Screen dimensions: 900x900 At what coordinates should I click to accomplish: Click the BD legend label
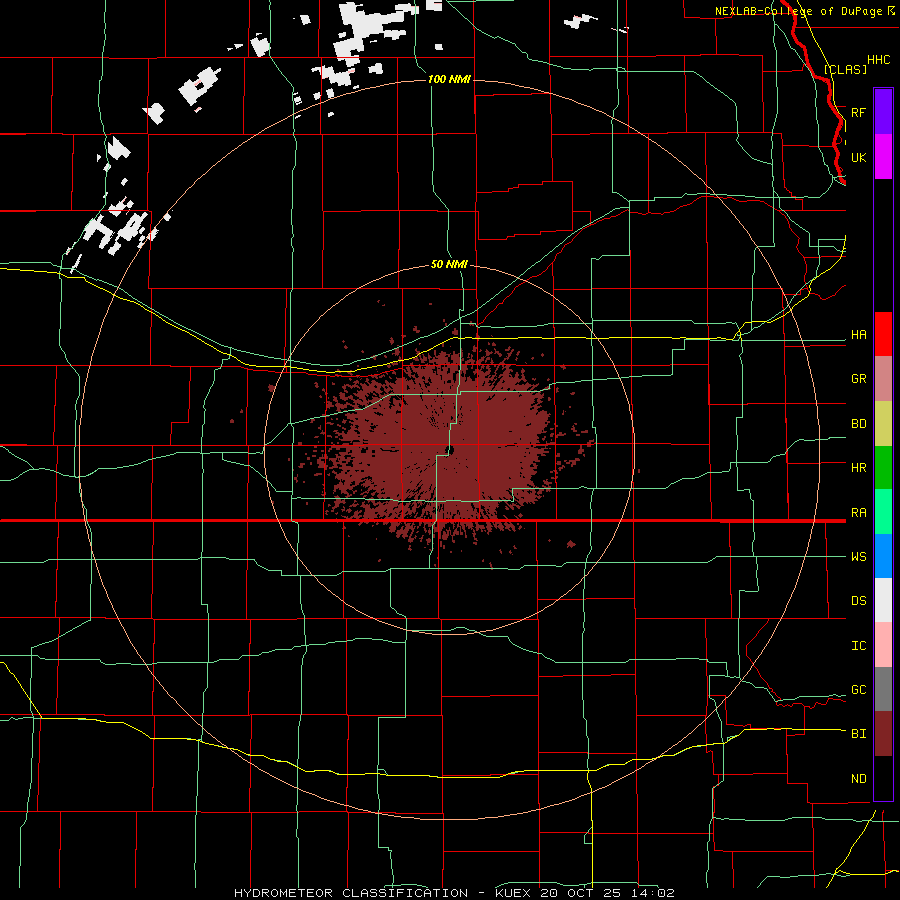pos(858,424)
